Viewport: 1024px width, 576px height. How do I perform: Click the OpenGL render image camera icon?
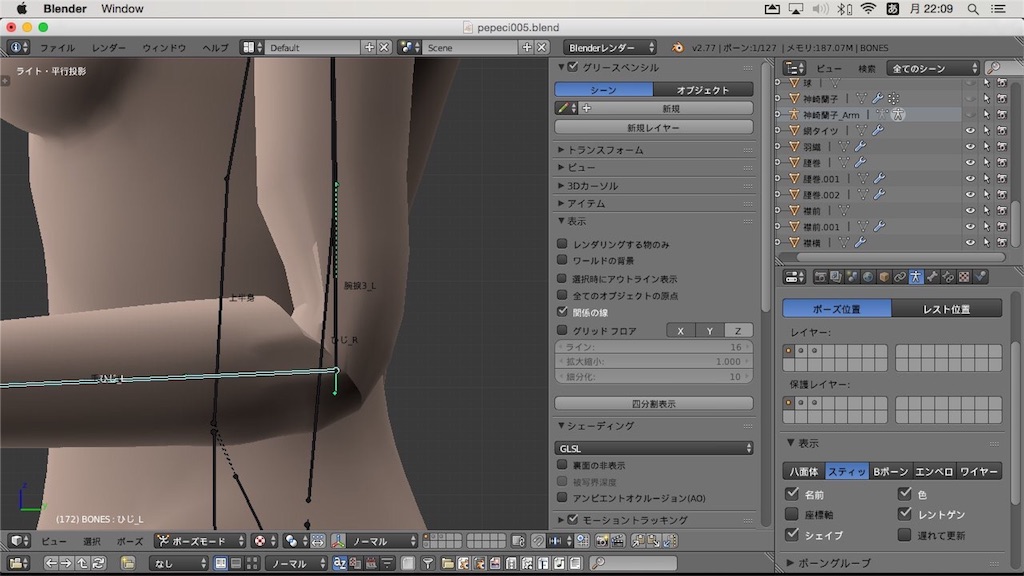point(603,541)
